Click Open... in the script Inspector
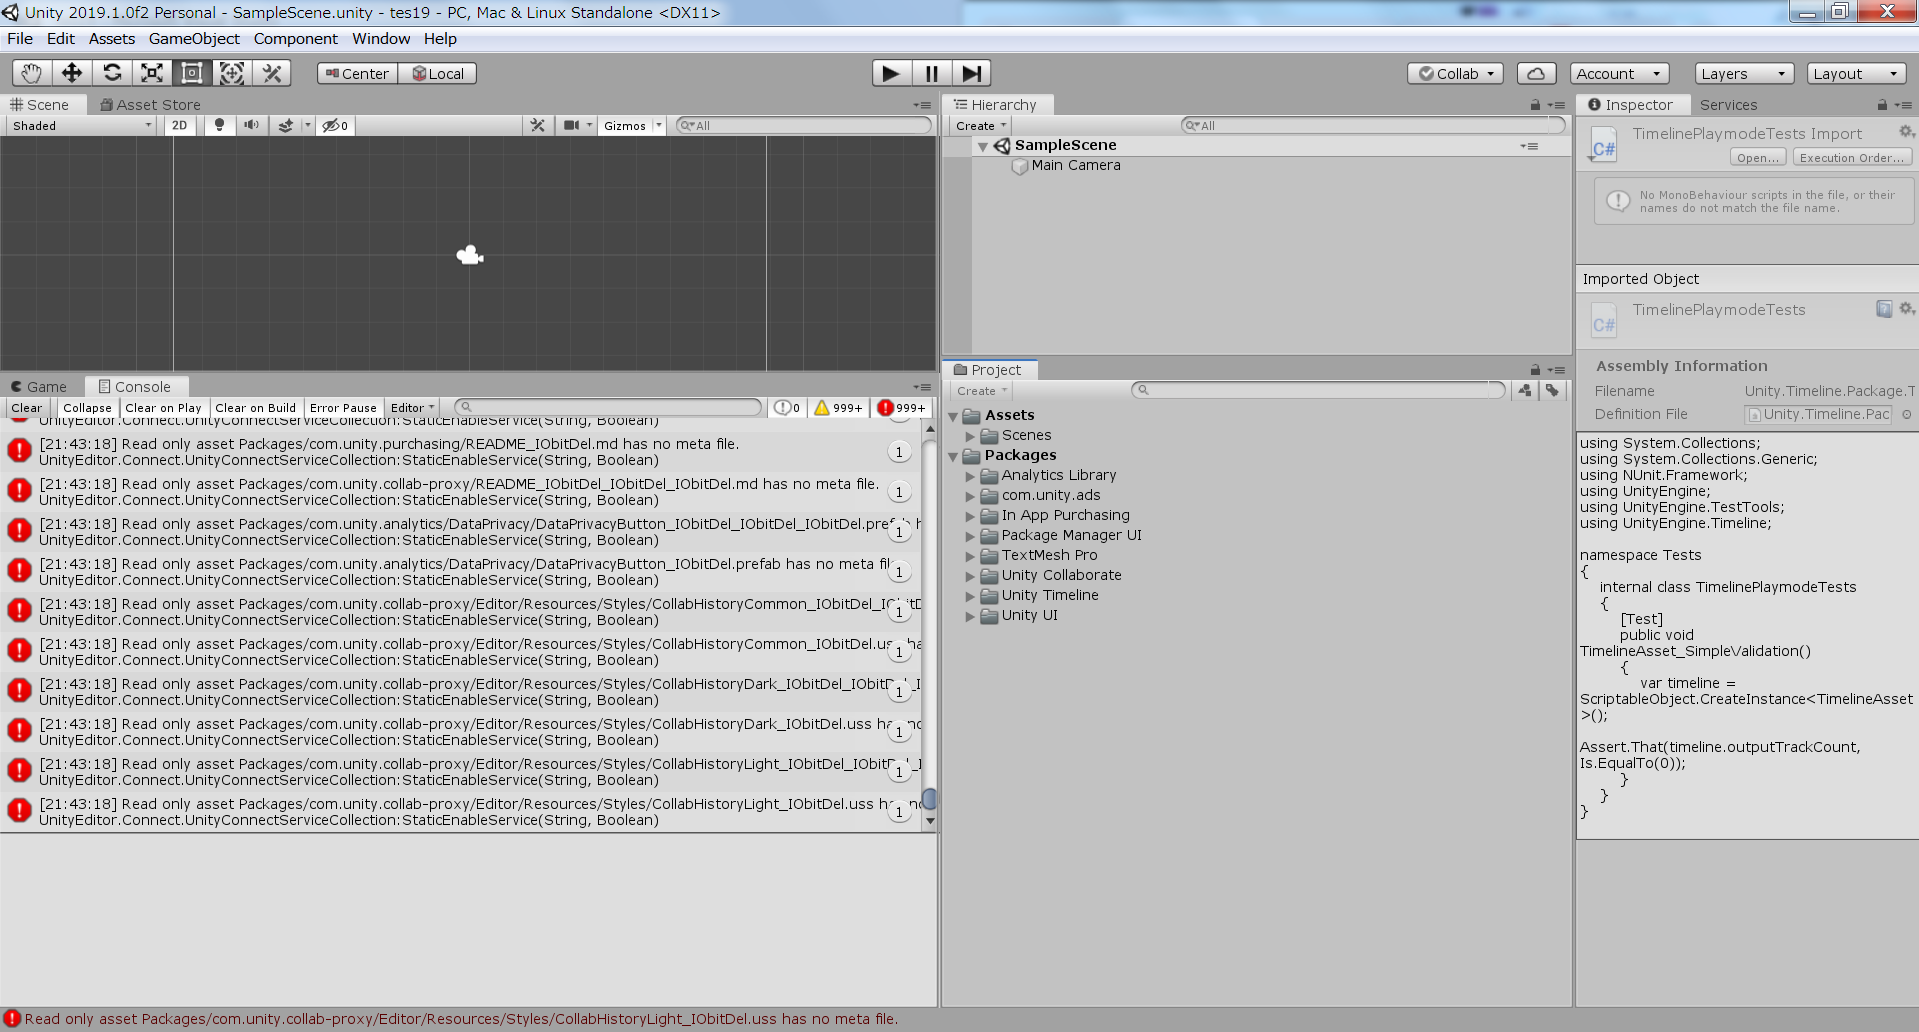The image size is (1919, 1032). 1757,157
